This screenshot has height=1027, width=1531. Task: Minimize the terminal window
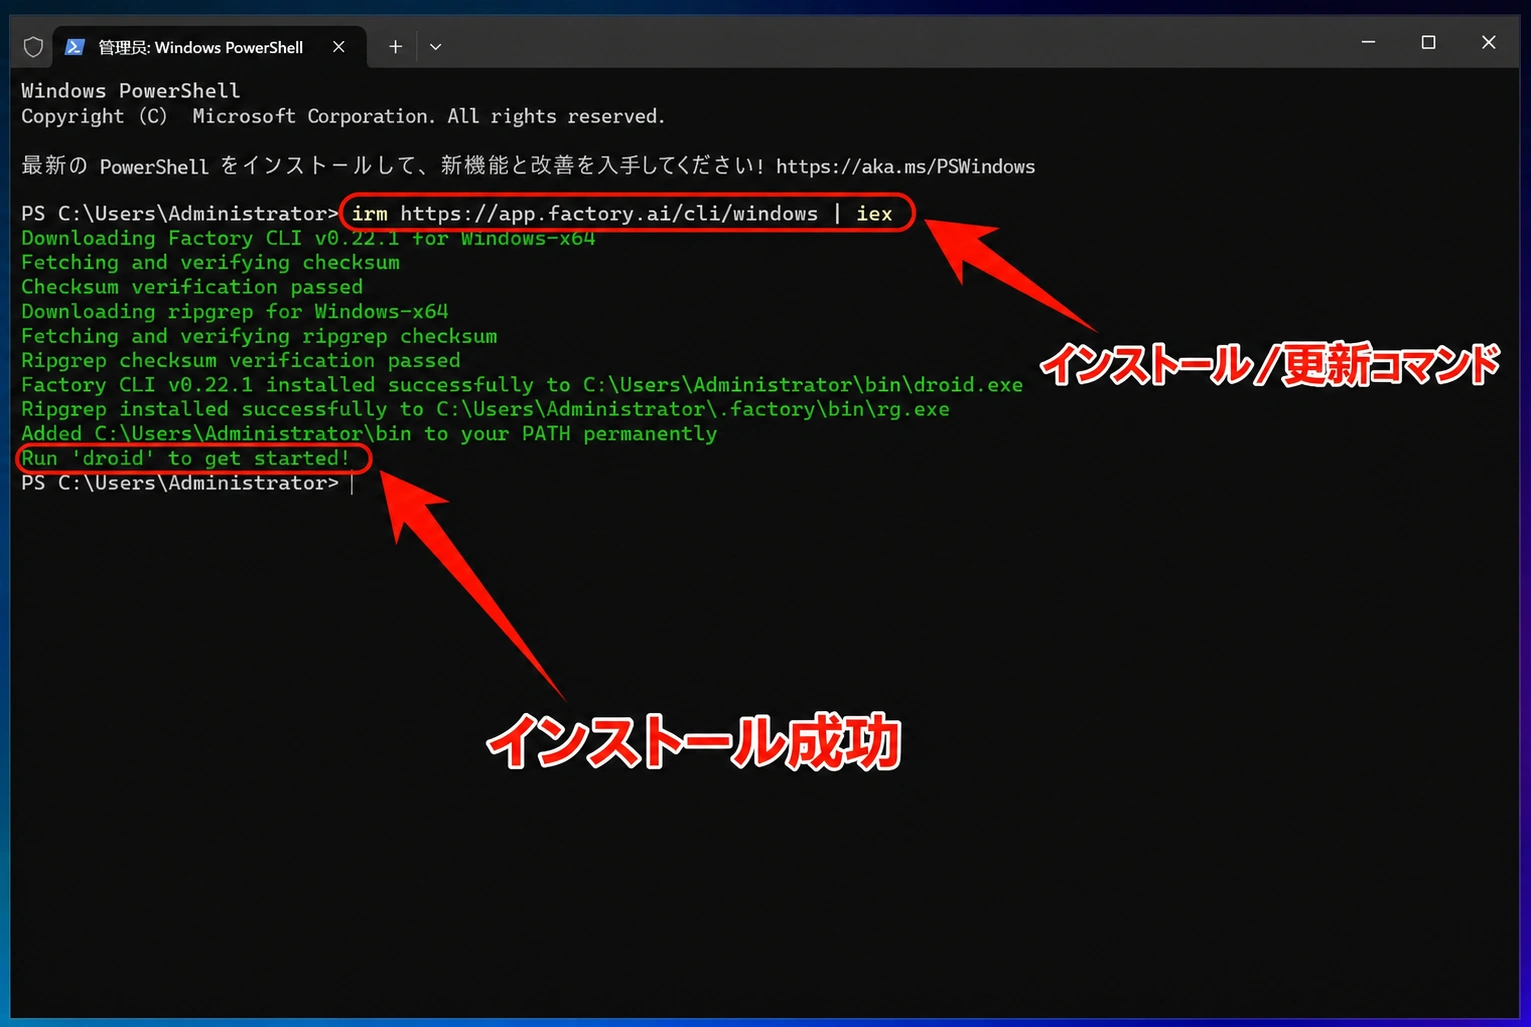[x=1368, y=42]
